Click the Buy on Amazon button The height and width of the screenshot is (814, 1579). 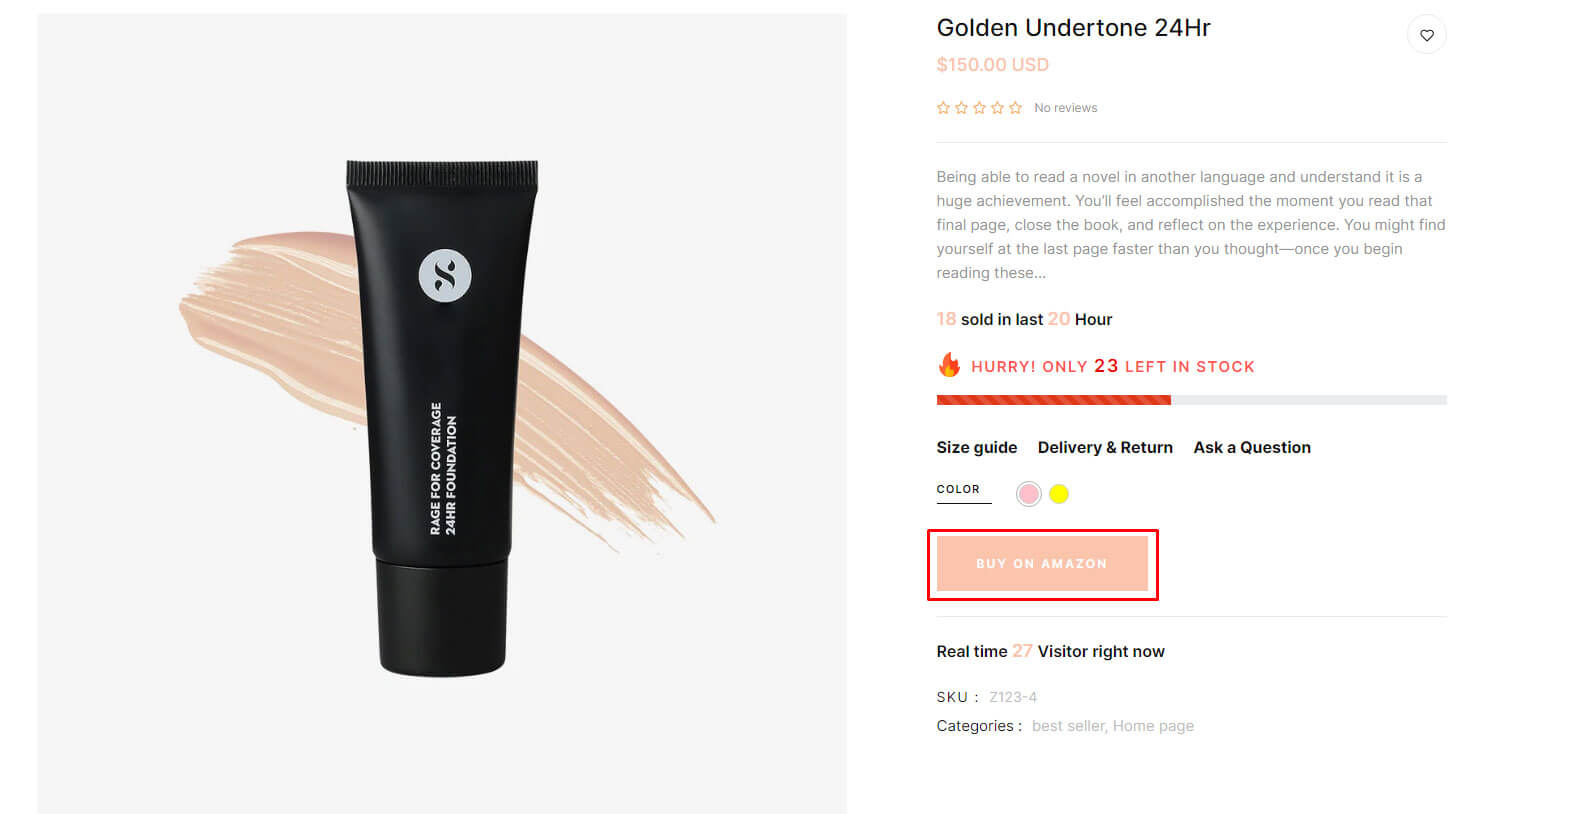pyautogui.click(x=1042, y=564)
